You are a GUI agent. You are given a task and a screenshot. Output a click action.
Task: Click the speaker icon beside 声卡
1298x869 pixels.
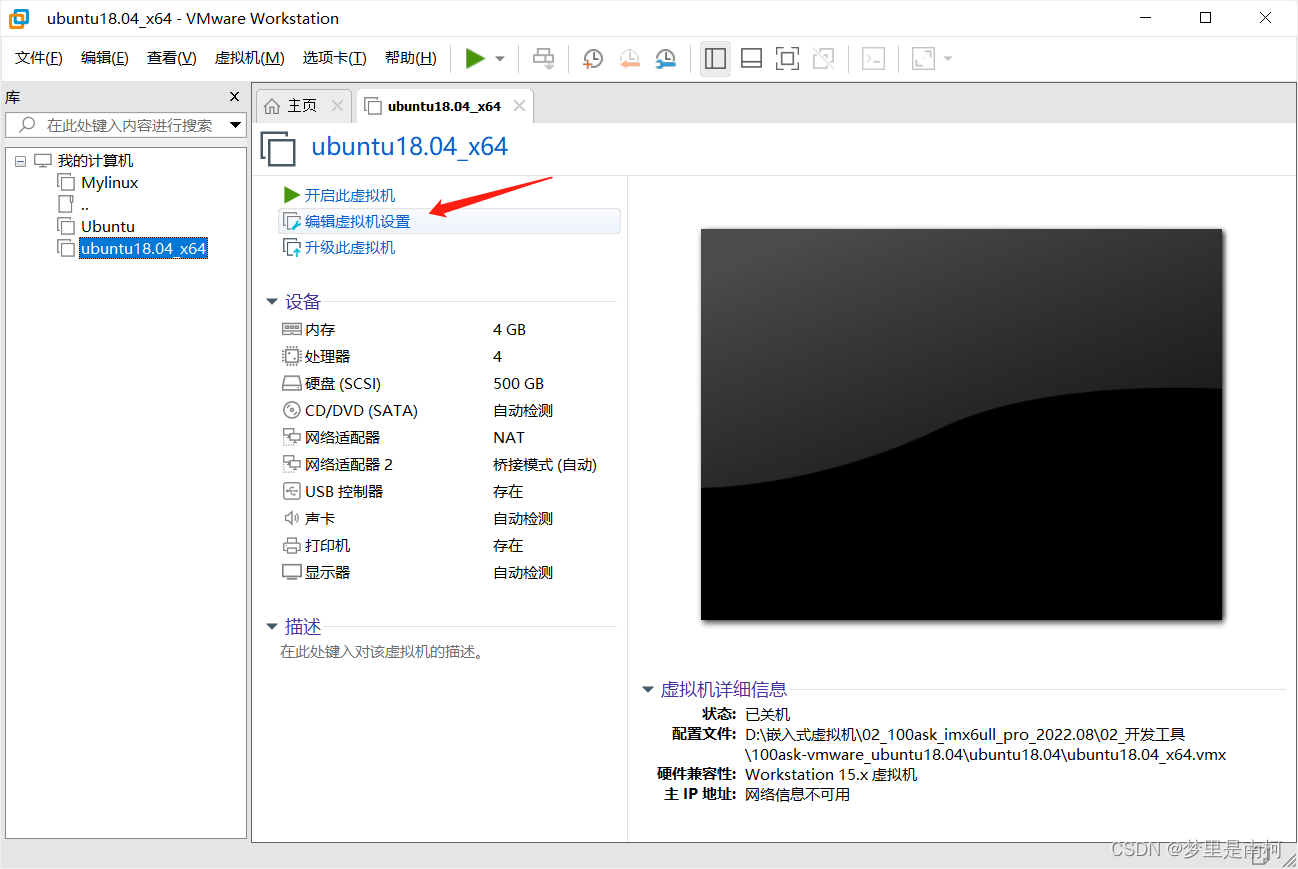click(292, 518)
